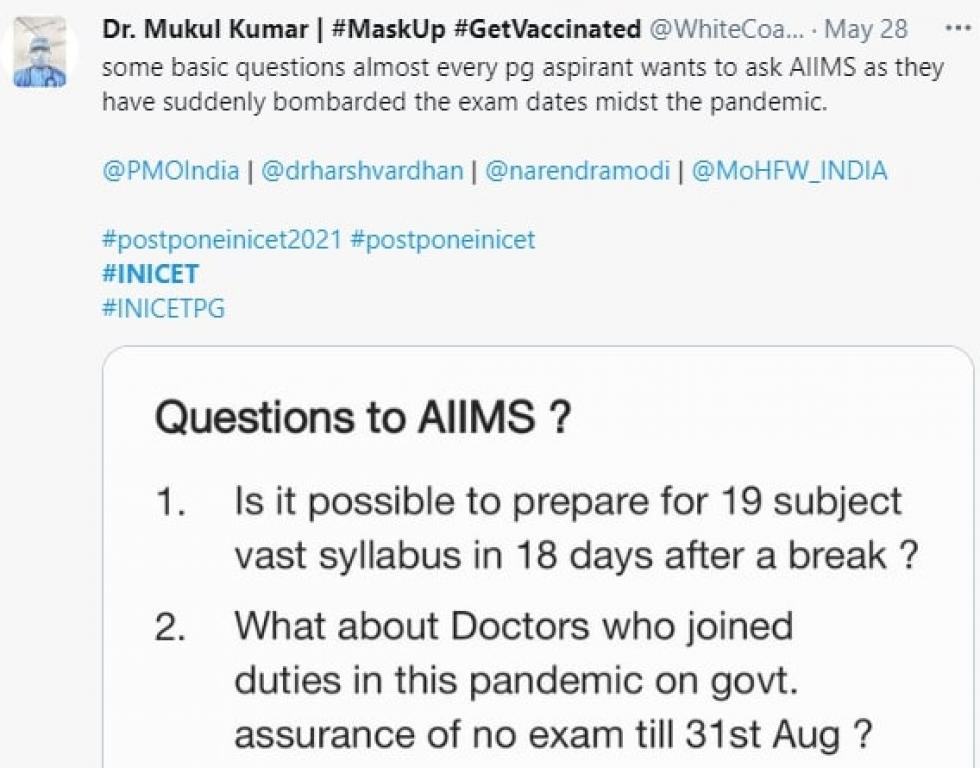Select the #postponeinicet2021 hashtag
Screen dimensions: 980x768
221,240
